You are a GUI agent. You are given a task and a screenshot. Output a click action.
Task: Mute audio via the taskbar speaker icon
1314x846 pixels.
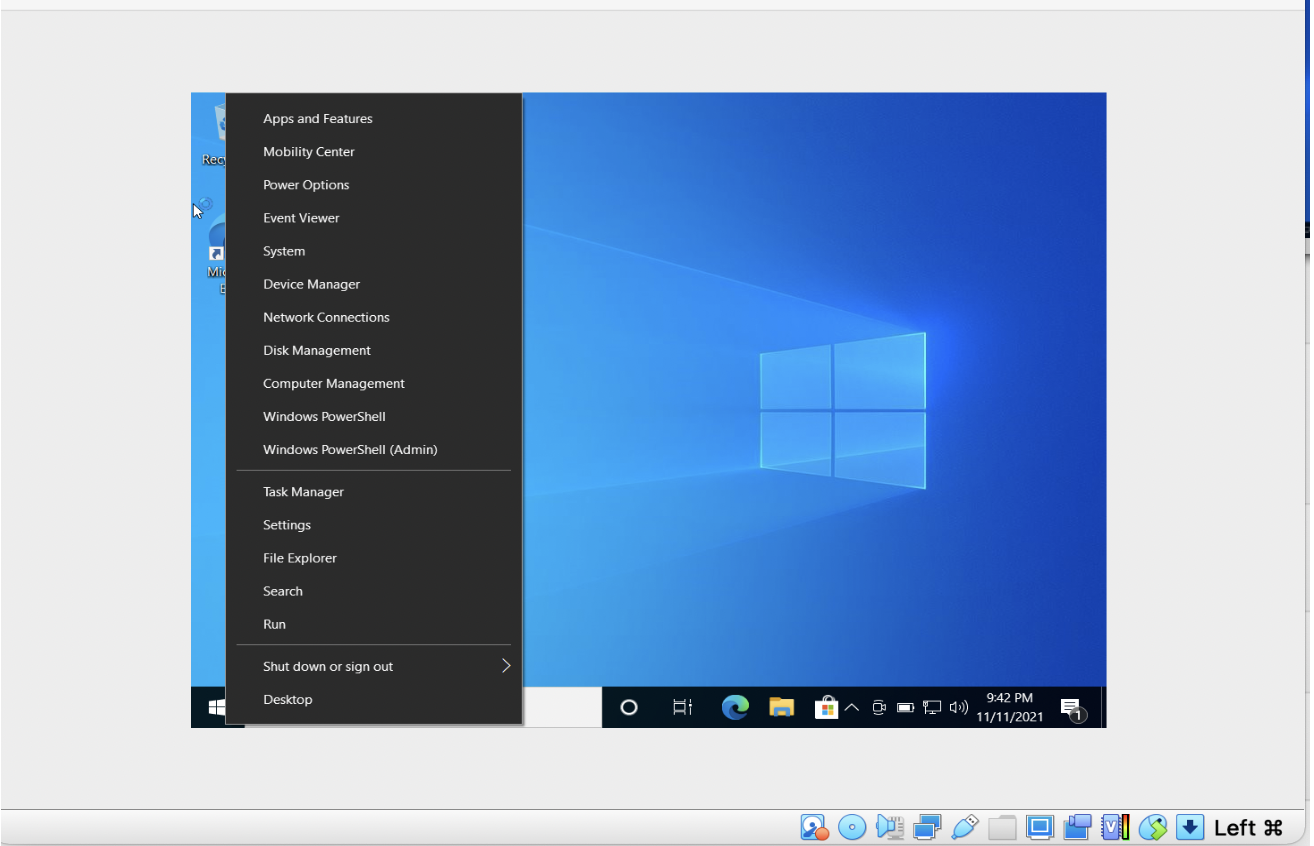pos(957,707)
